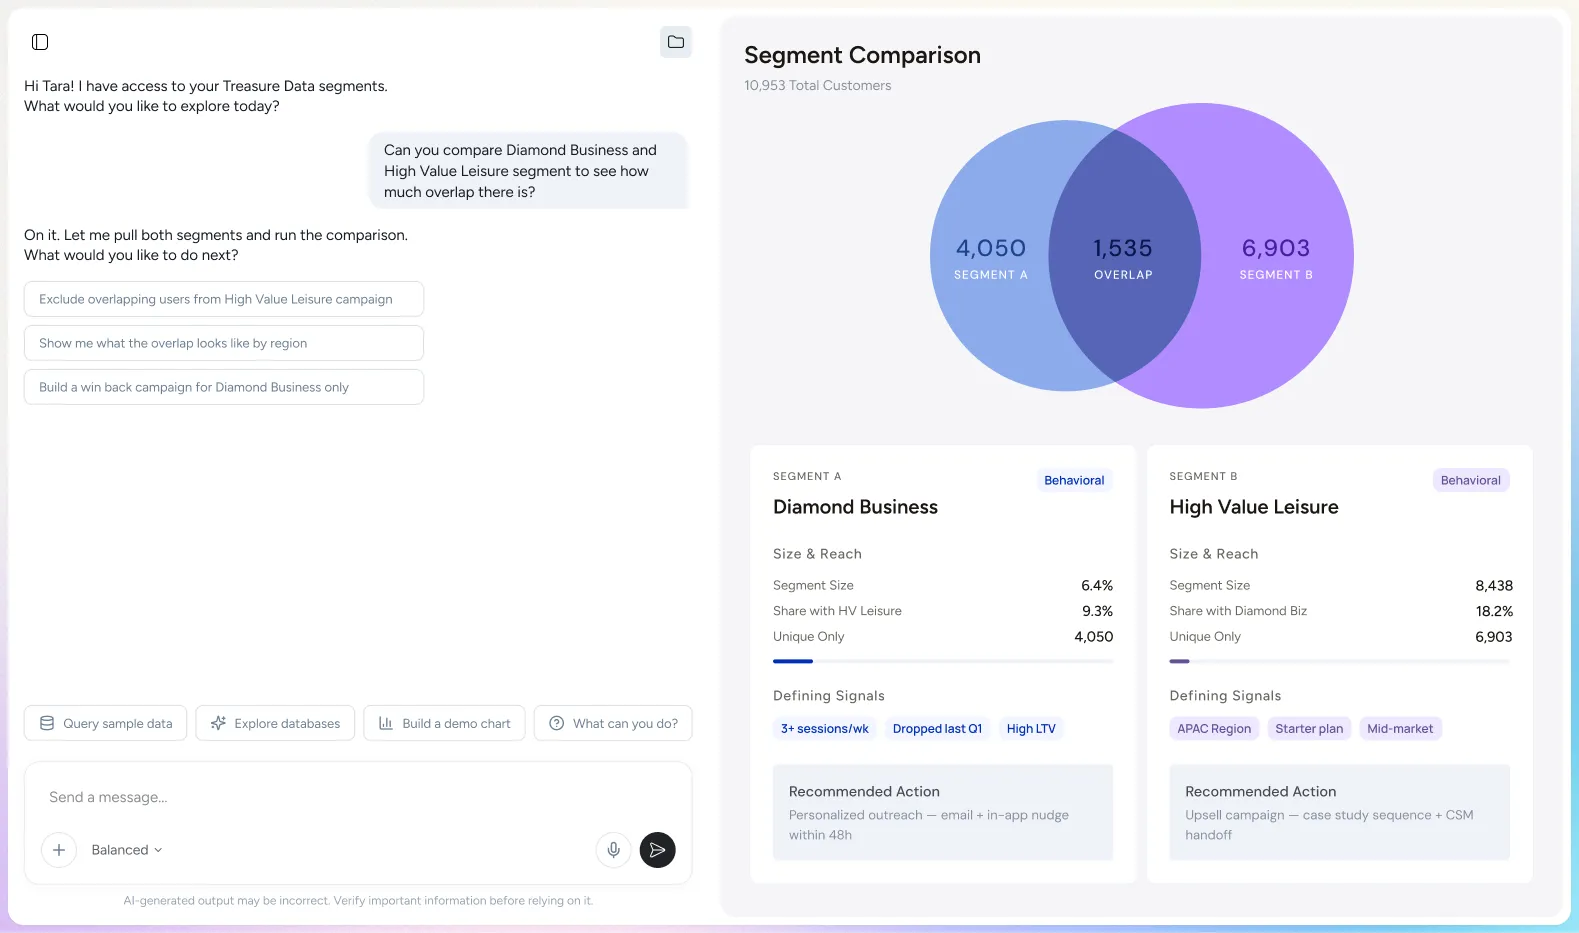Select the Dropped last Q1 signal tag
This screenshot has width=1579, height=933.
coord(937,729)
